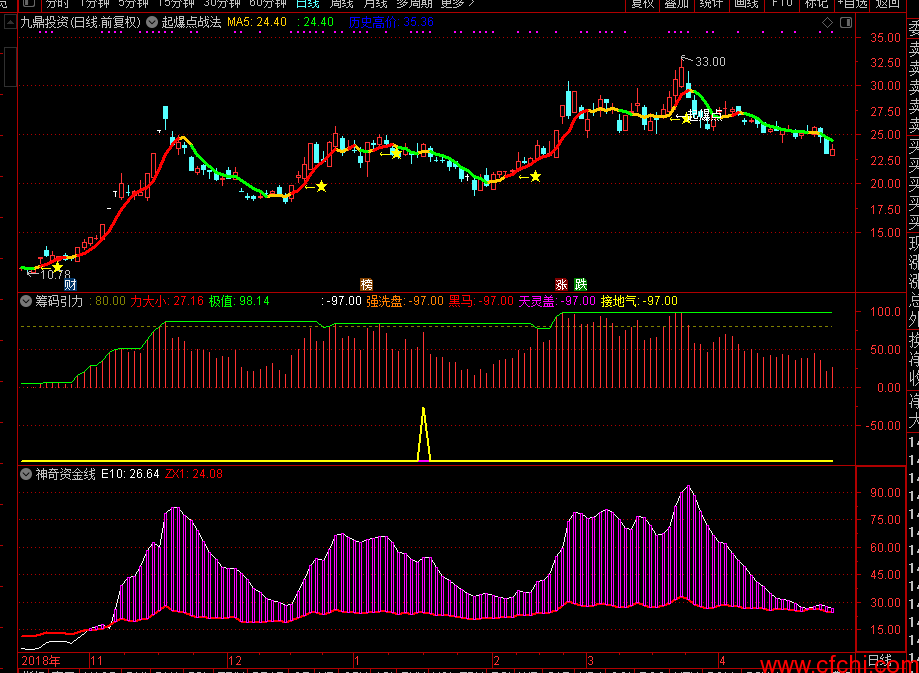Viewport: 919px width, 673px height.
Task: Click the yellow spike in 筹码引力 panel
Action: [424, 435]
